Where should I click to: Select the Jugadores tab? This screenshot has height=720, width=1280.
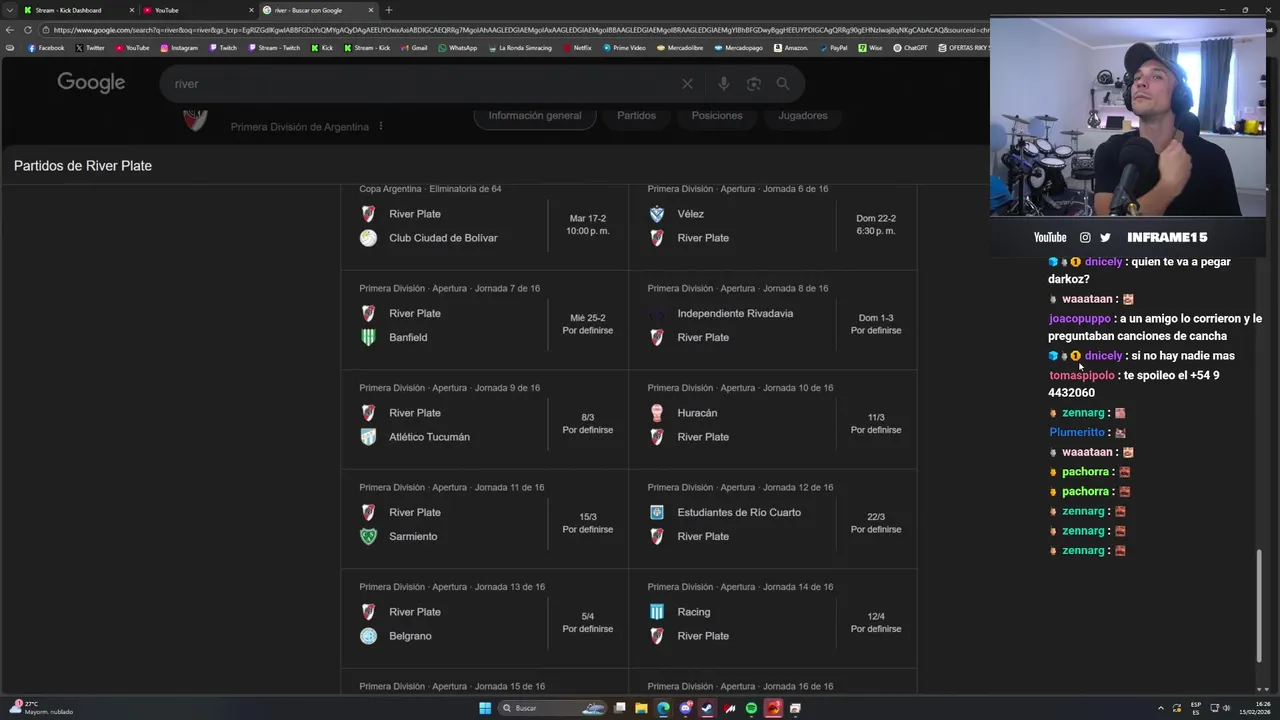[803, 116]
